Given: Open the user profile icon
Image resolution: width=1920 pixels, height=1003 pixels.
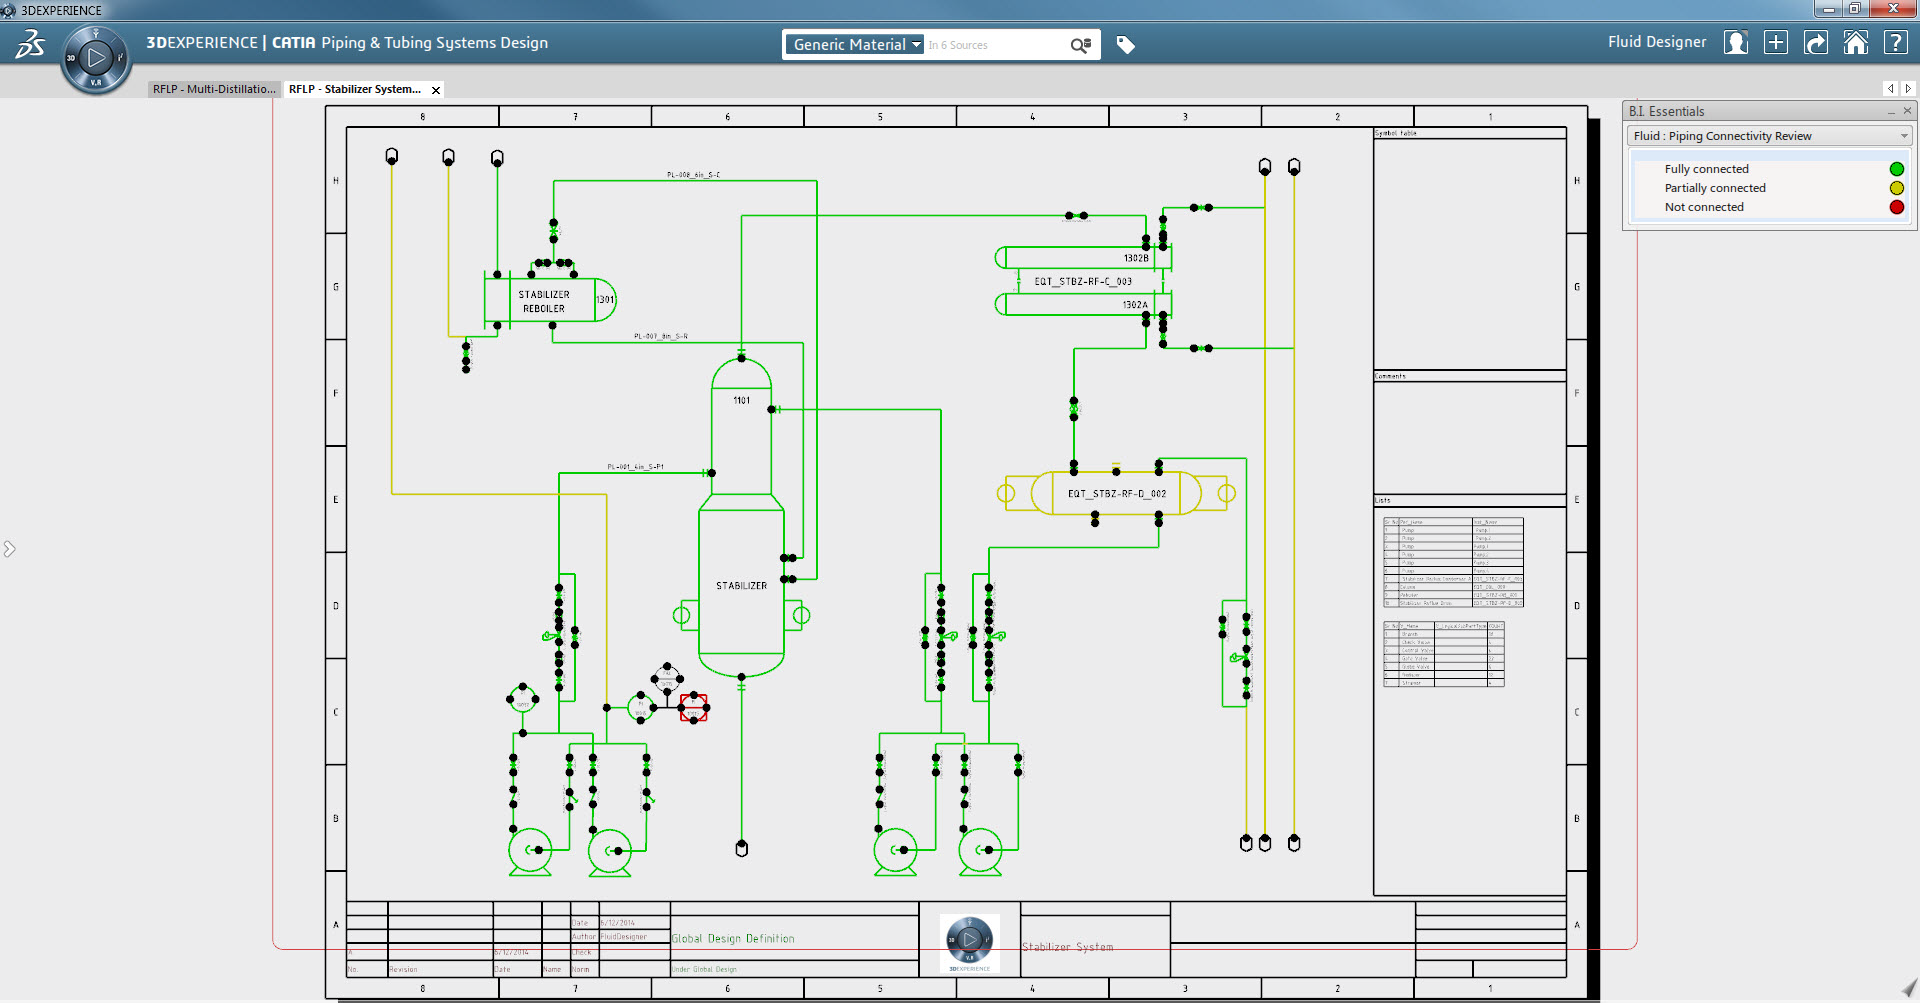Looking at the screenshot, I should pyautogui.click(x=1736, y=43).
